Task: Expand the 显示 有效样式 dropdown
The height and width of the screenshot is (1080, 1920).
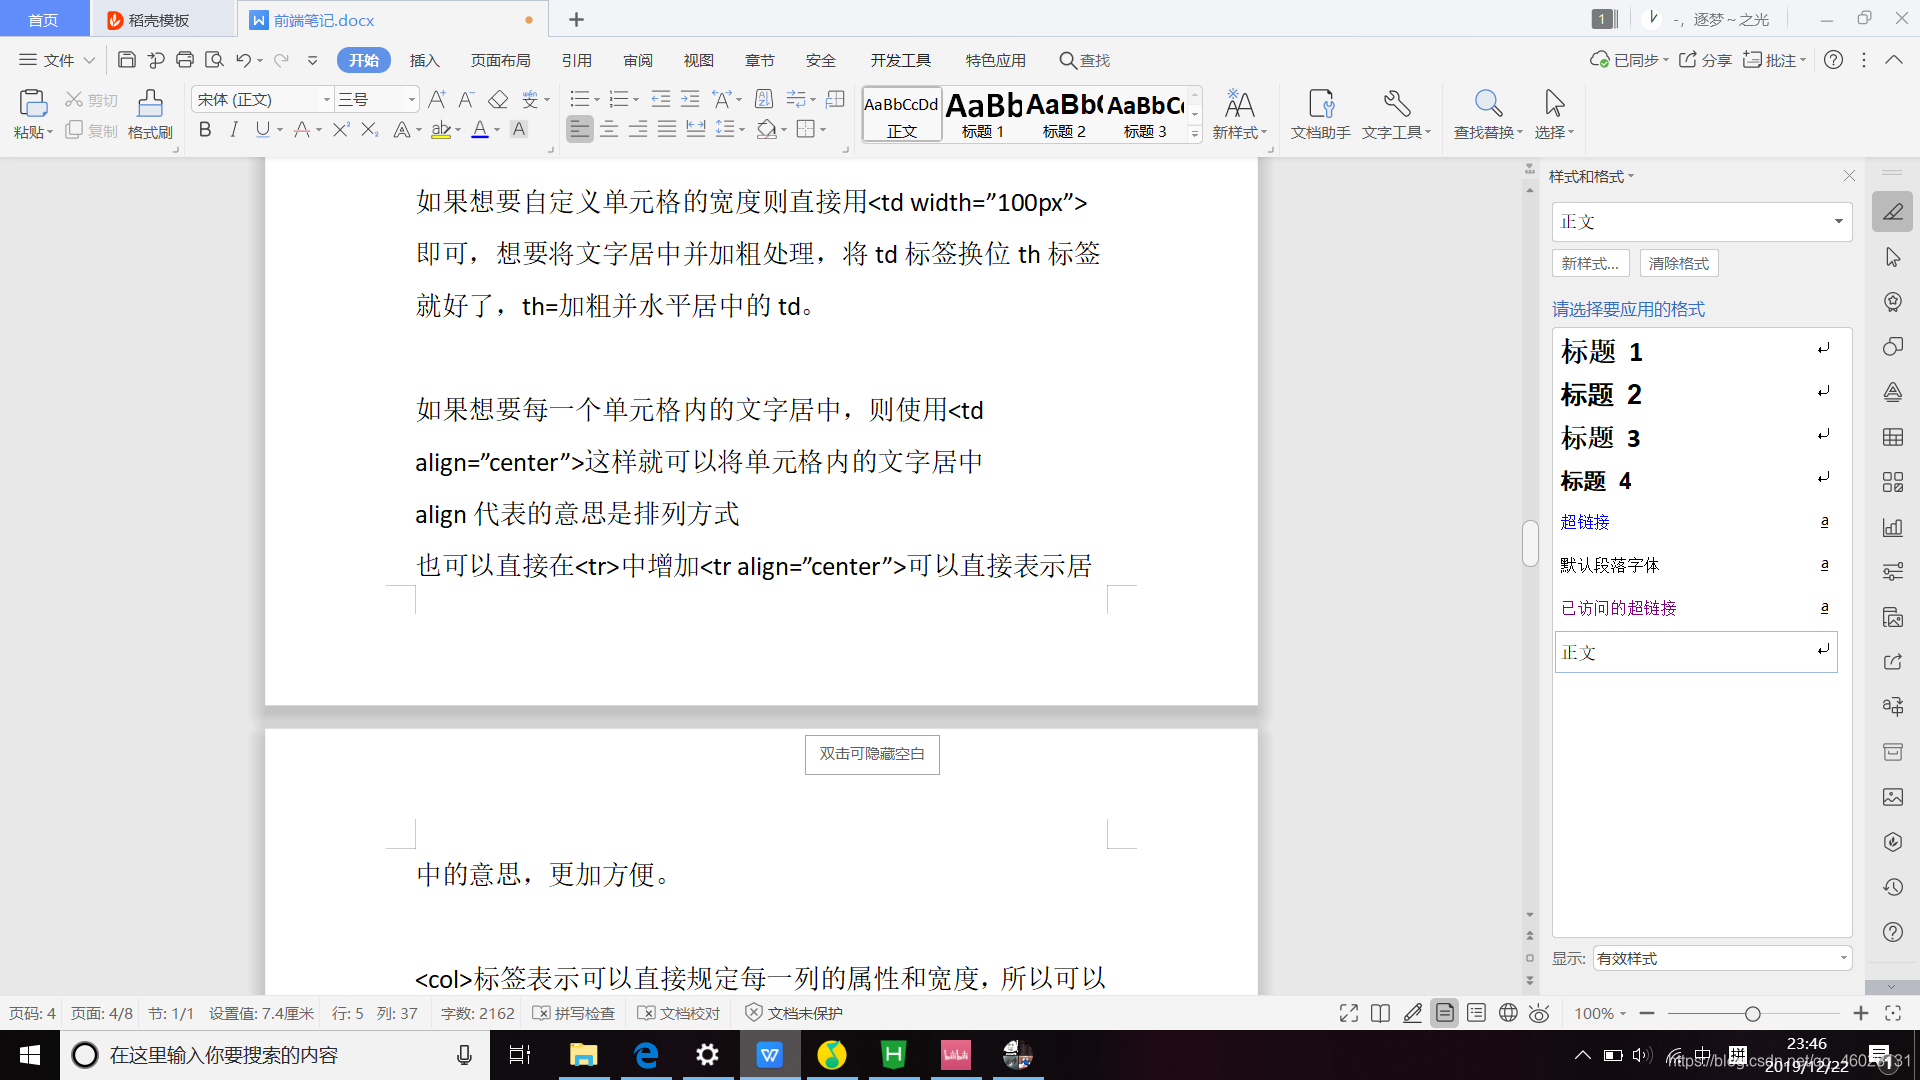Action: pos(1843,958)
